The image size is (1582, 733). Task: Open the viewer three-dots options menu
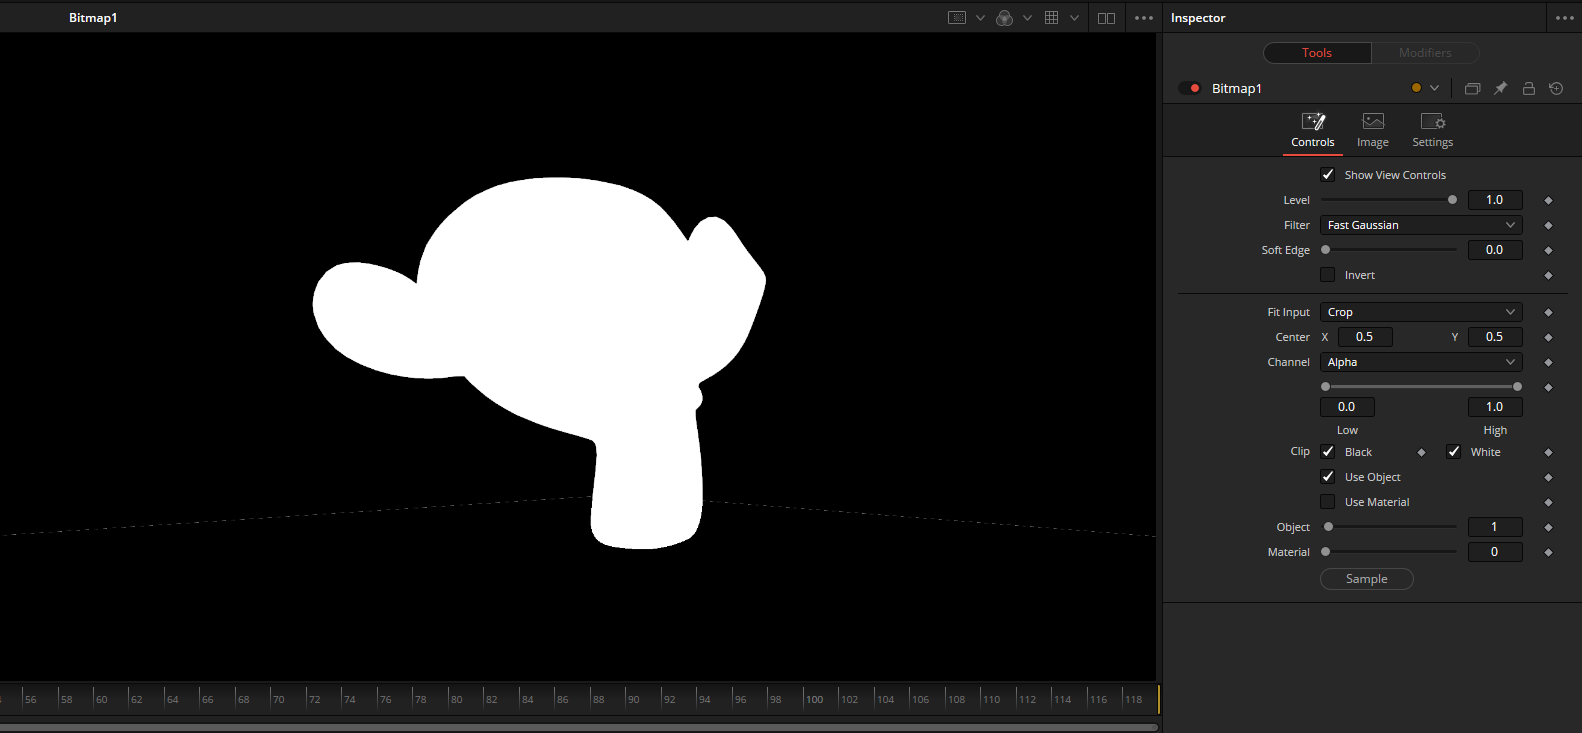1144,18
